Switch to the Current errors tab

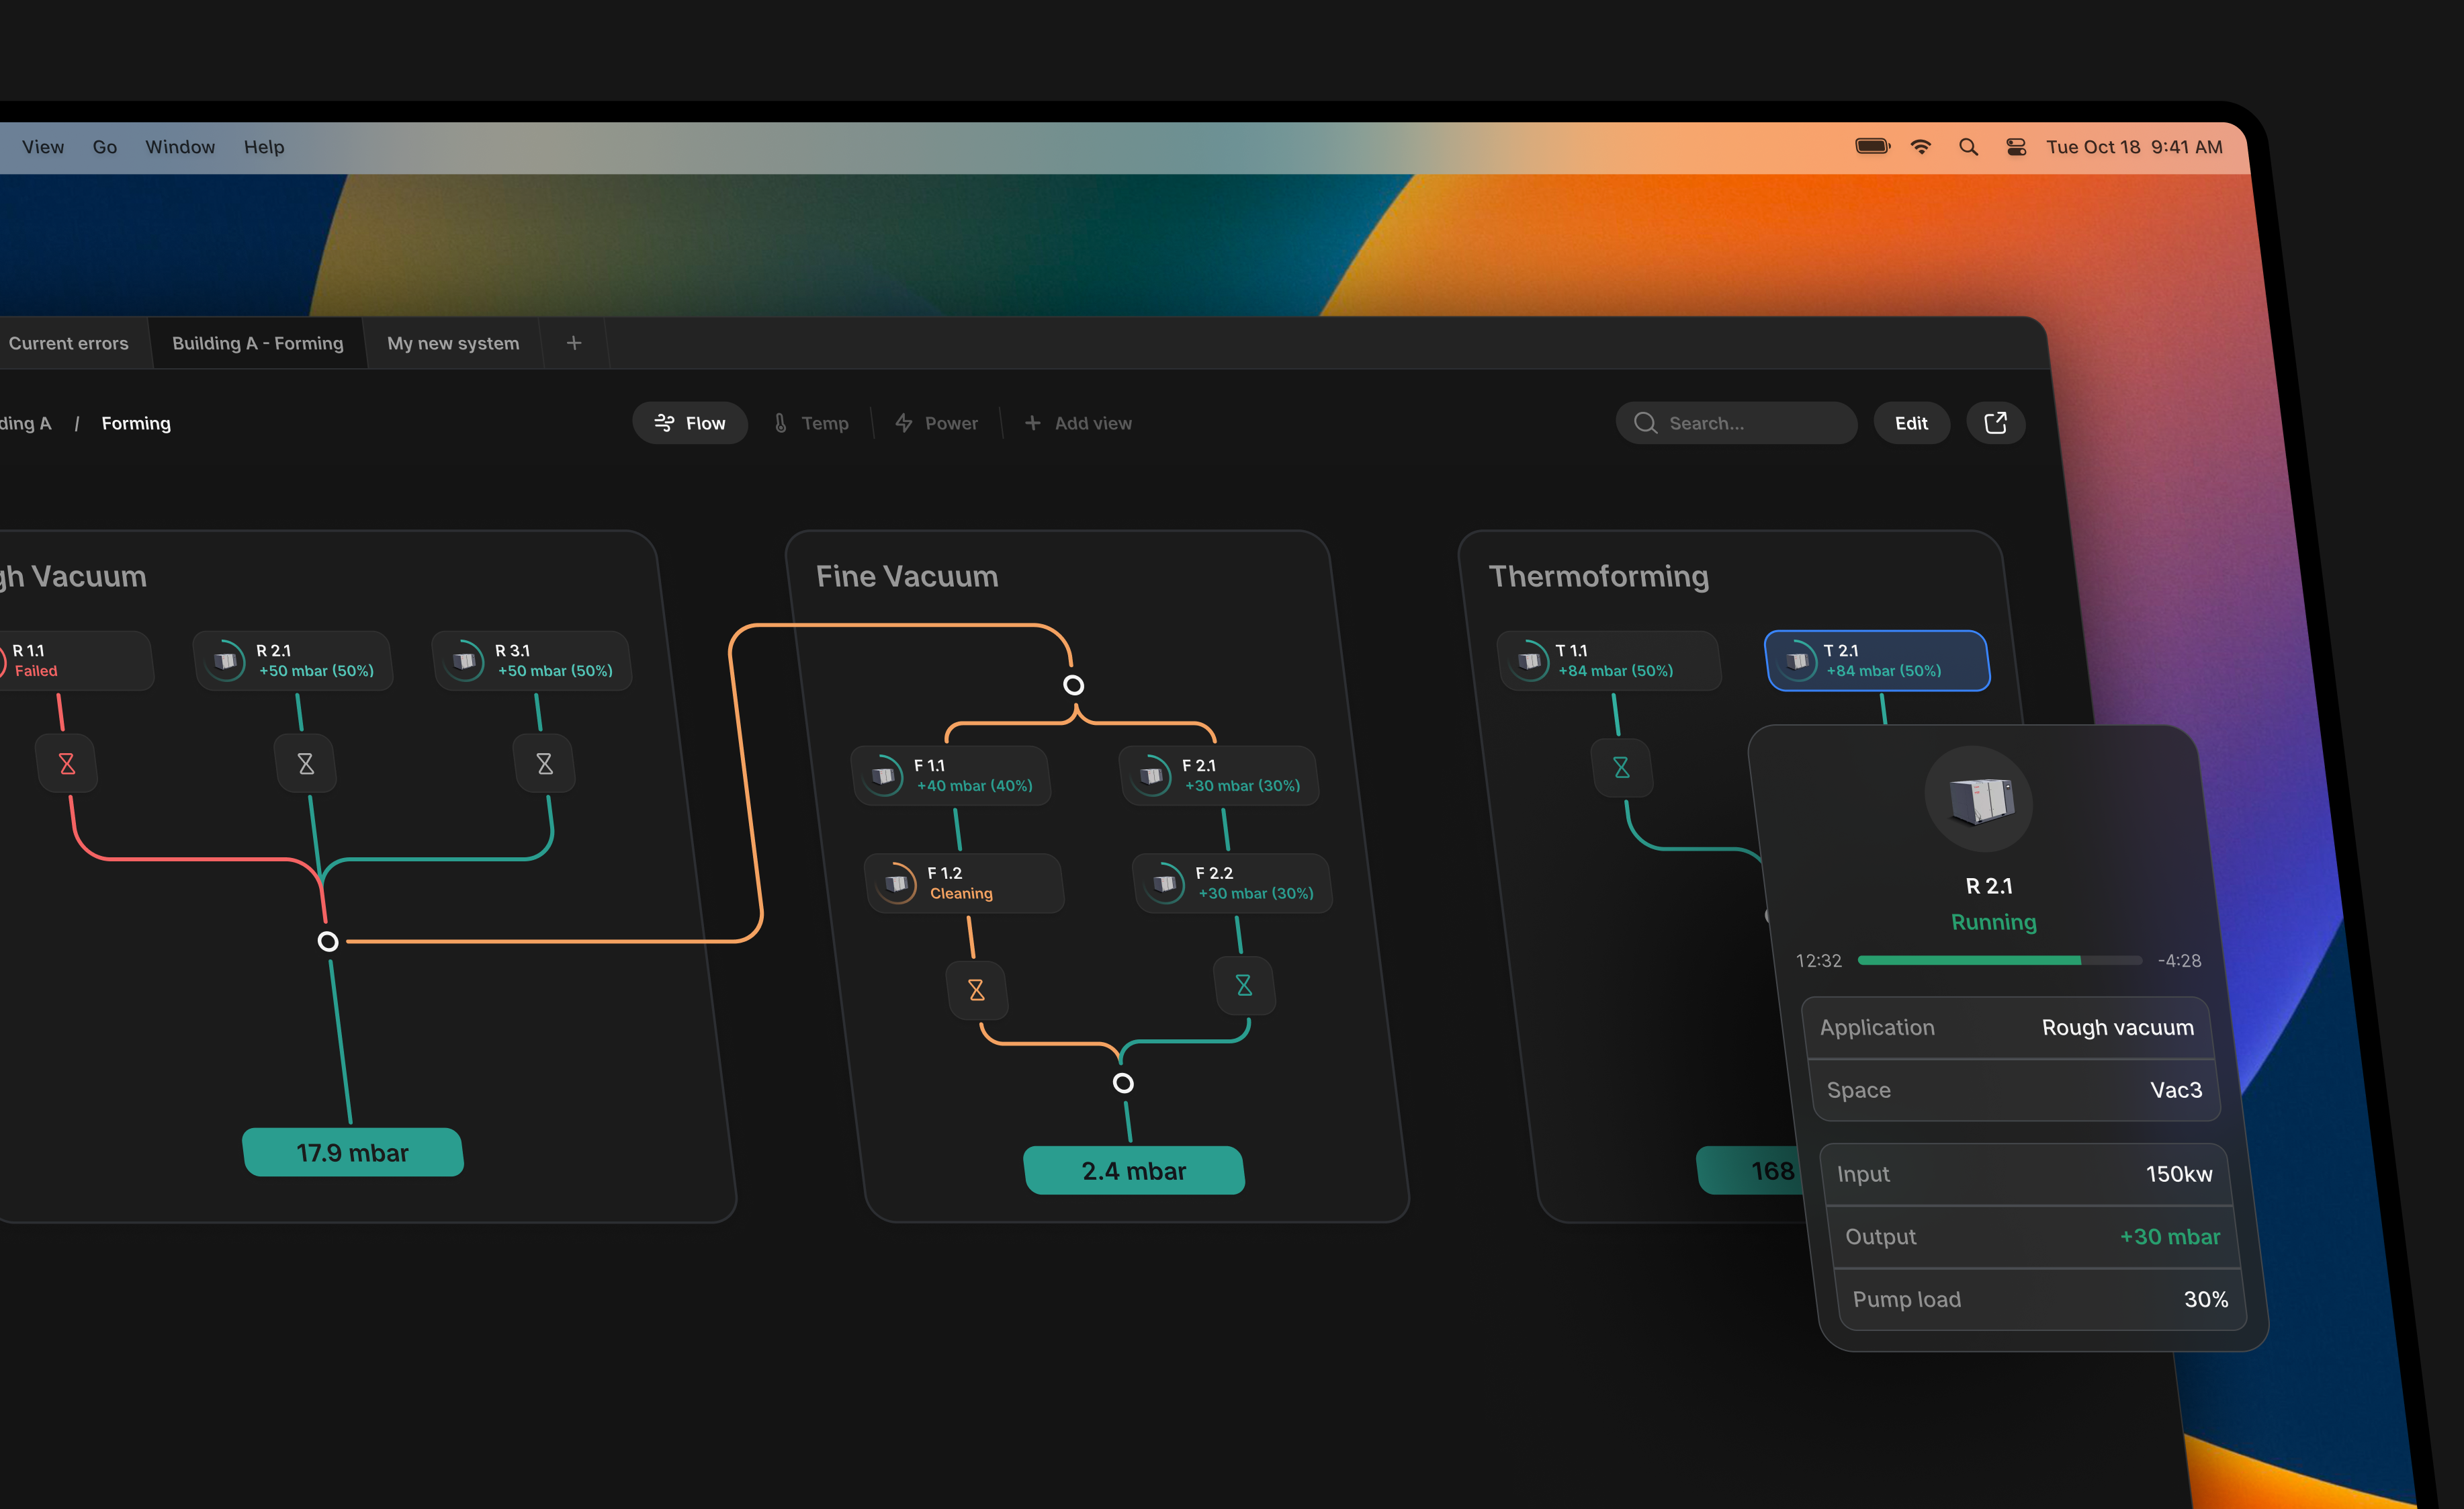point(69,343)
